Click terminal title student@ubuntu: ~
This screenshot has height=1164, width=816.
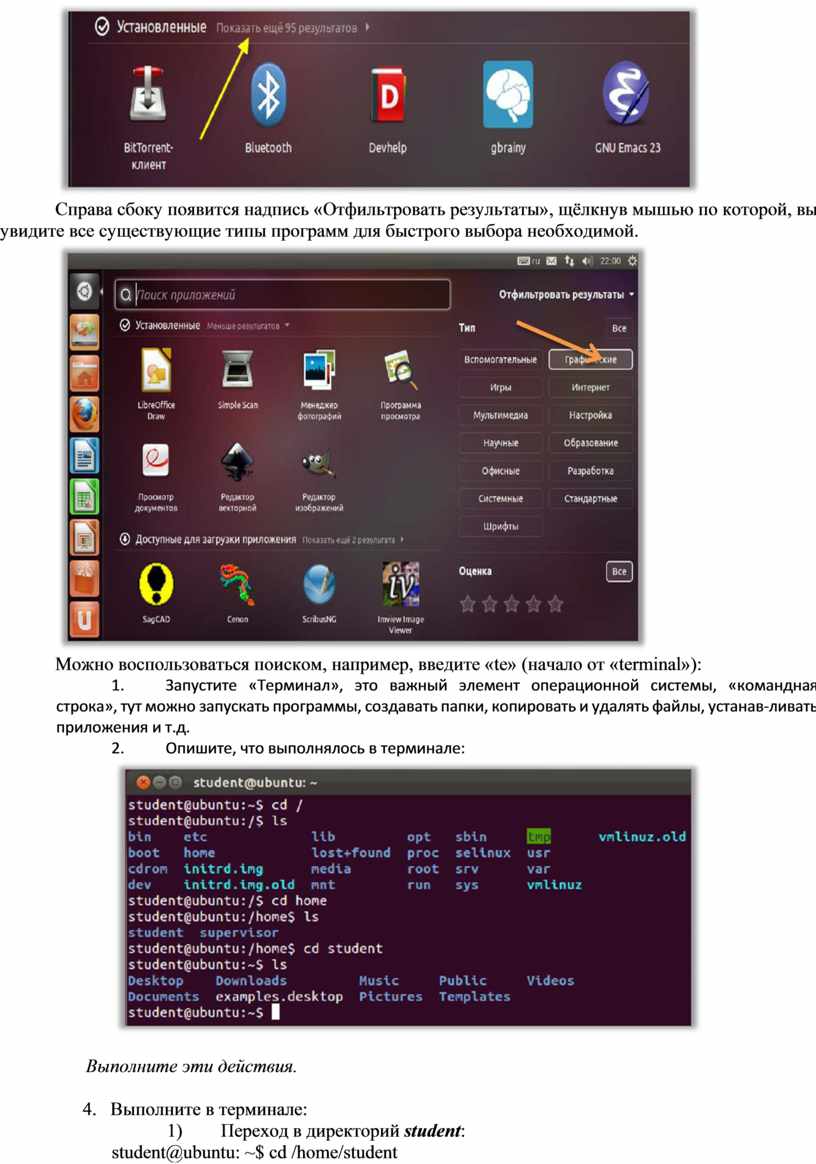coord(255,782)
